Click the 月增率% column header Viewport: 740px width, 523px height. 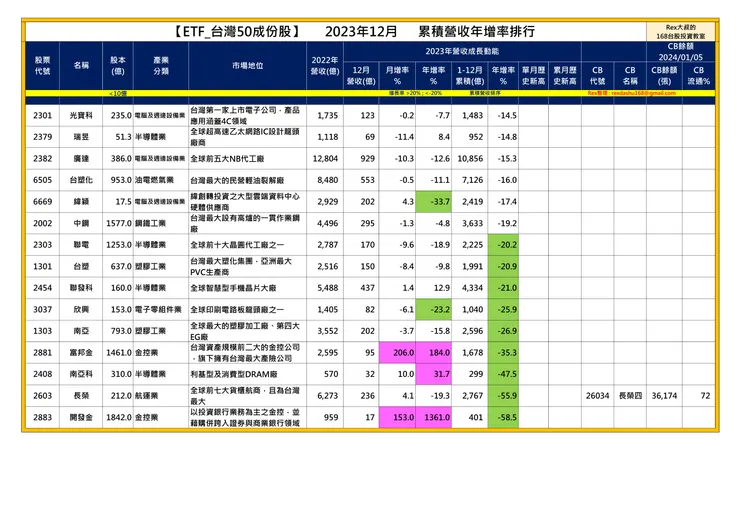point(397,76)
